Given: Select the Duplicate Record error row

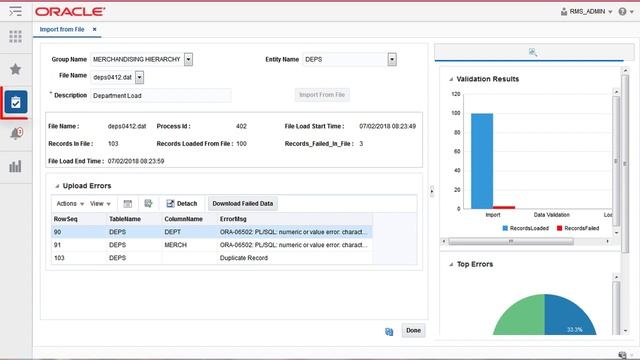Looking at the screenshot, I should 212,258.
